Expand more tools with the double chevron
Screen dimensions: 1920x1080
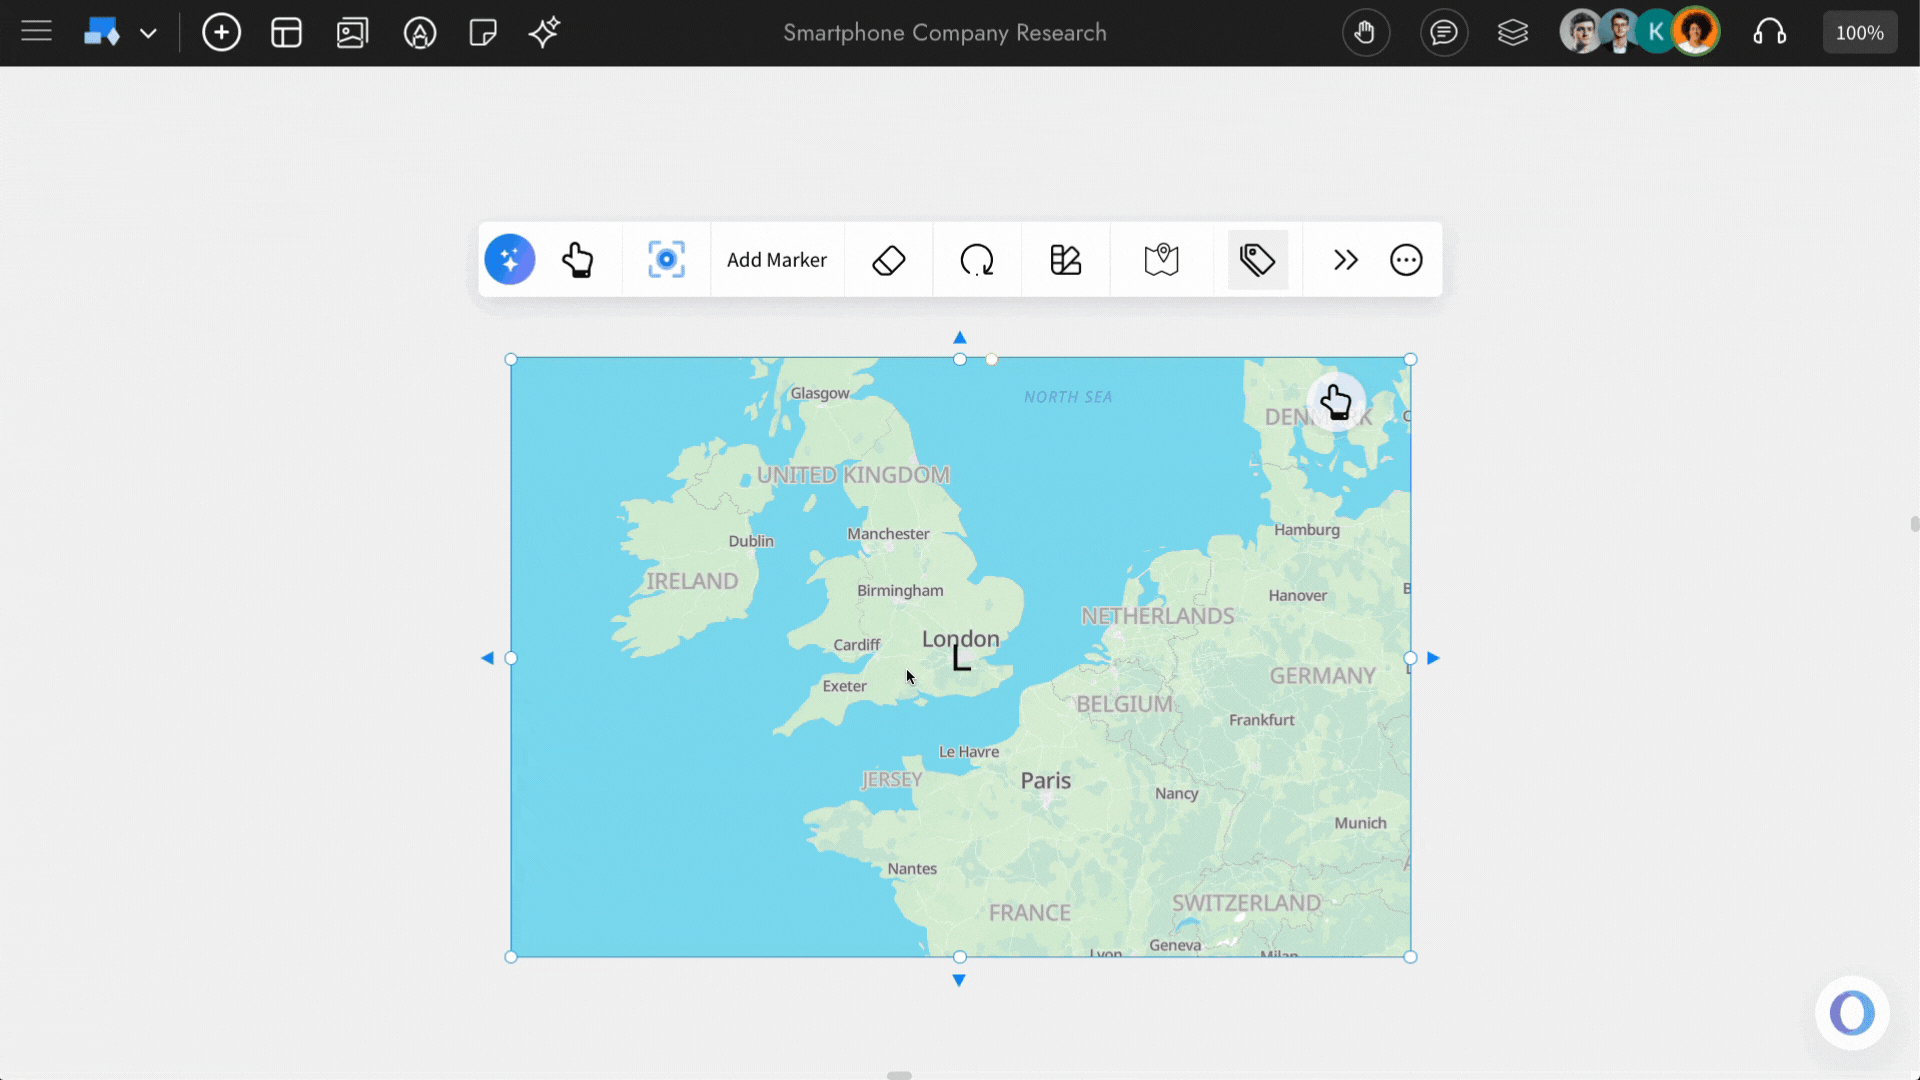coord(1345,259)
